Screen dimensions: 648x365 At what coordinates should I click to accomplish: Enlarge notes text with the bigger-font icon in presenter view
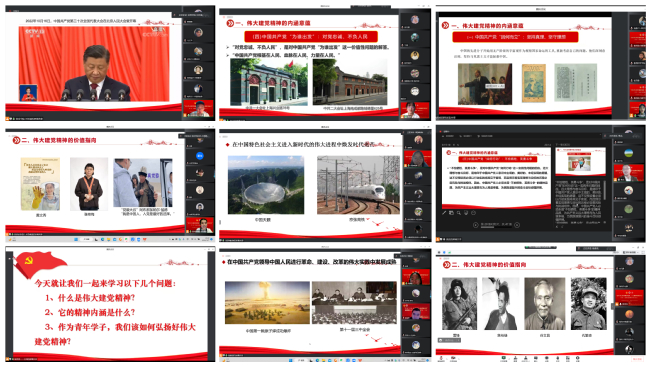pyautogui.click(x=557, y=227)
